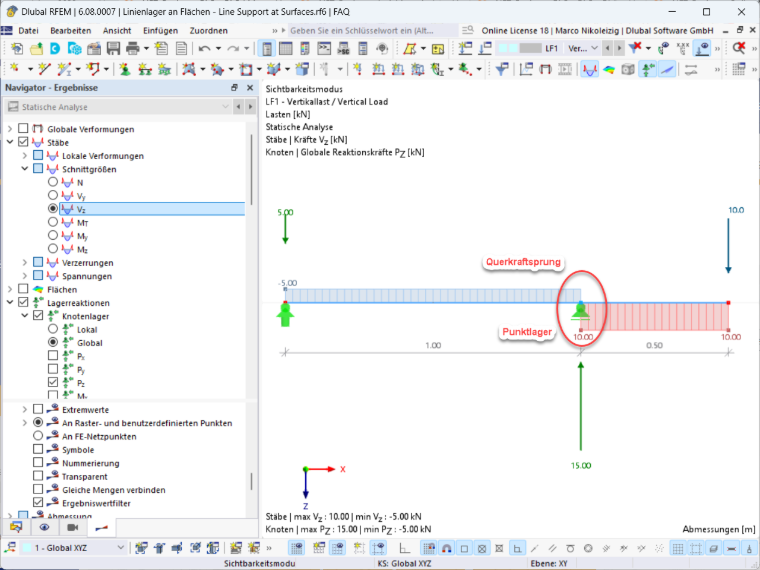Collapse the Schnittgrößen tree node
This screenshot has width=760, height=570.
(x=25, y=169)
